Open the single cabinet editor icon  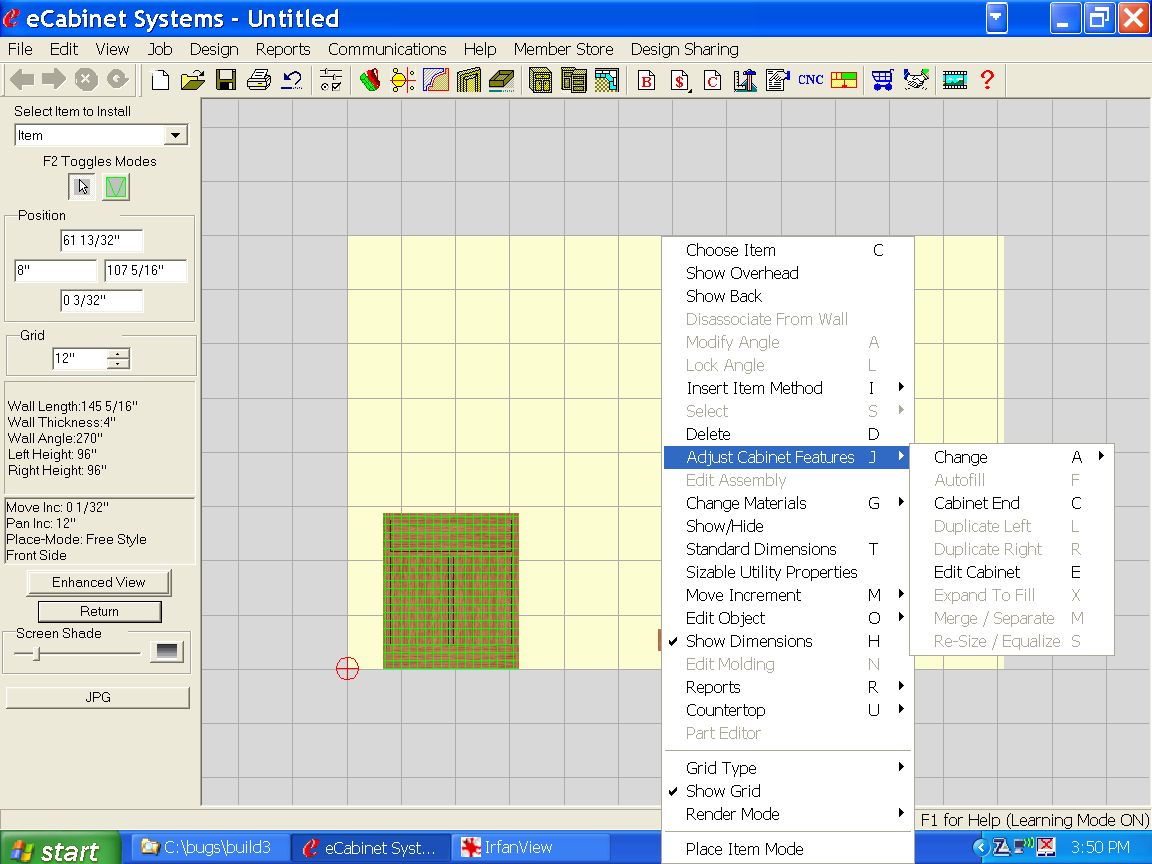tap(540, 79)
